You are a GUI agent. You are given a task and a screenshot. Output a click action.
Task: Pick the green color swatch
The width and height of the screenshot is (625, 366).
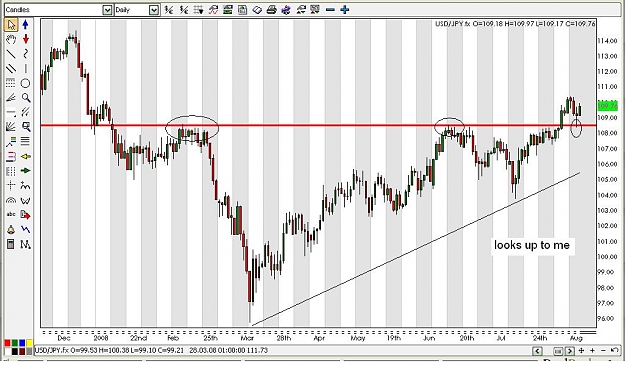coord(14,343)
